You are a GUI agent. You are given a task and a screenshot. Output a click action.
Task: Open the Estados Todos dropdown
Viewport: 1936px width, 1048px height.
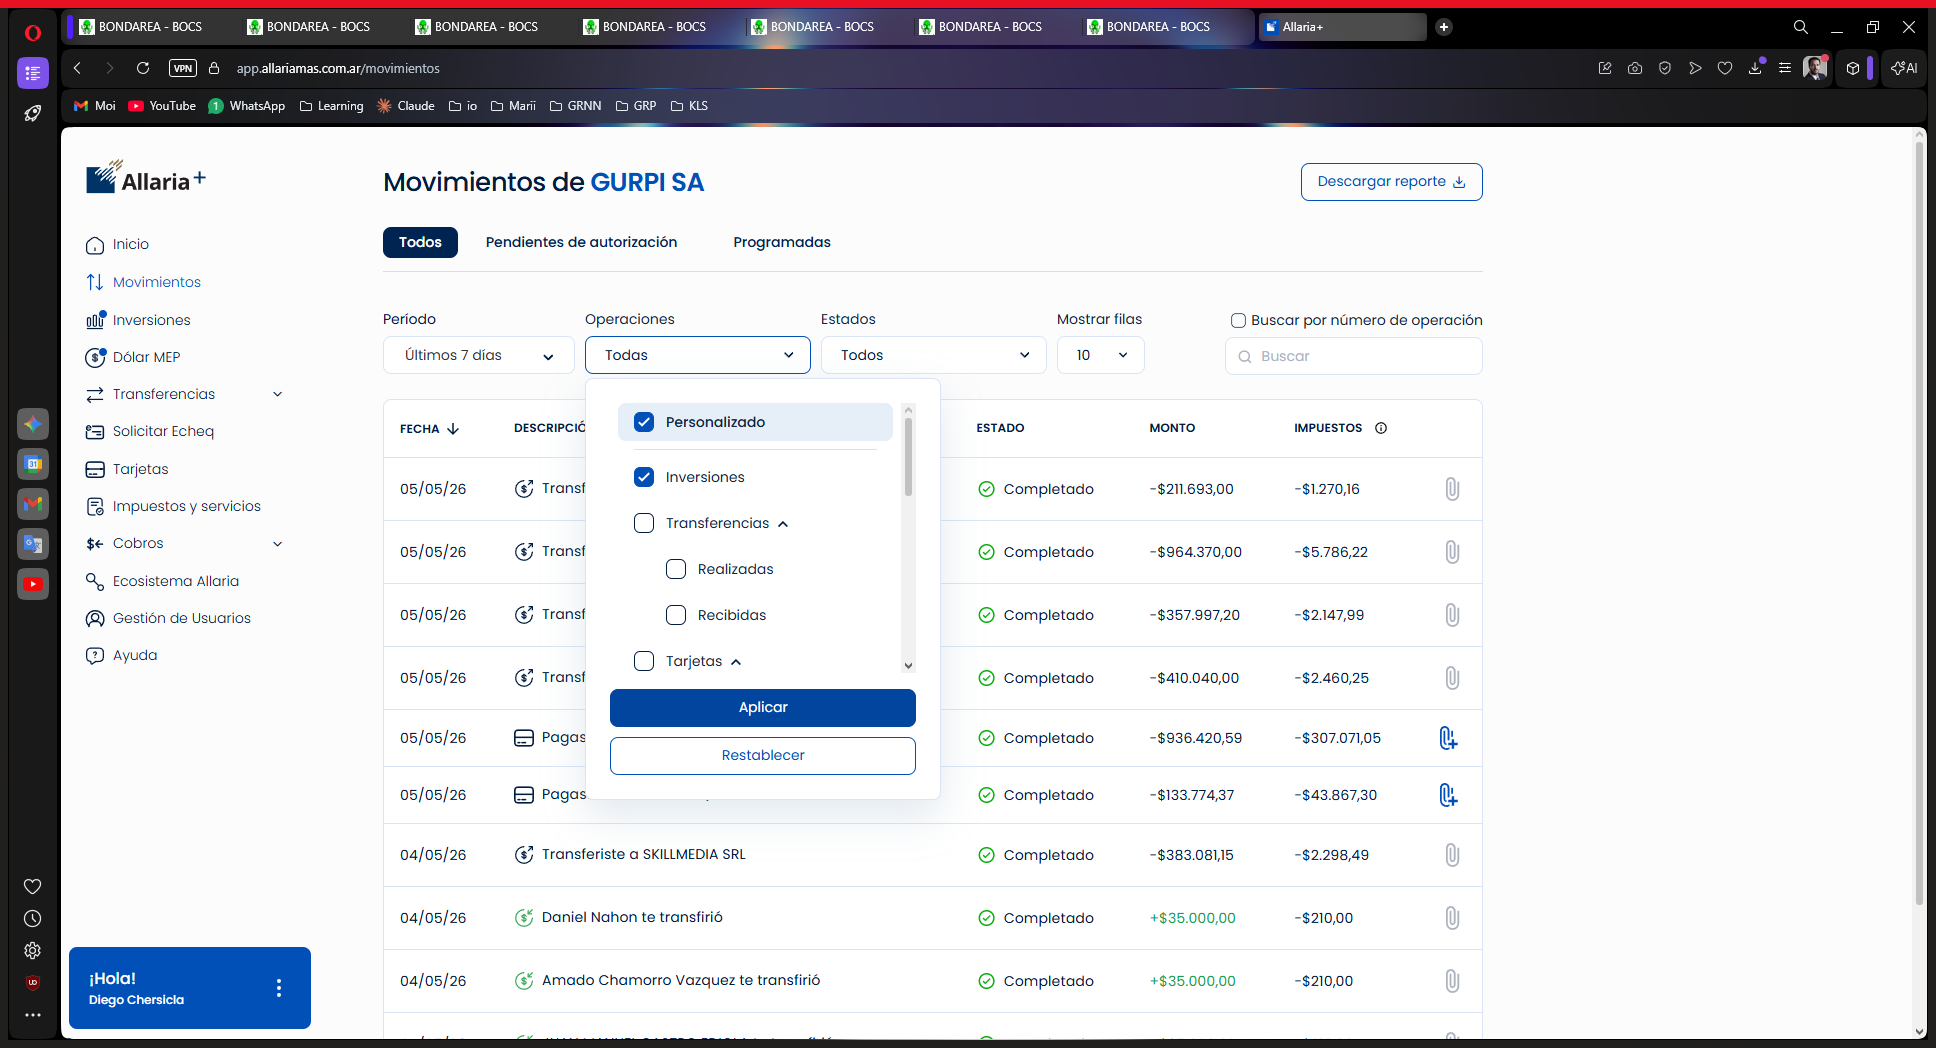[934, 355]
